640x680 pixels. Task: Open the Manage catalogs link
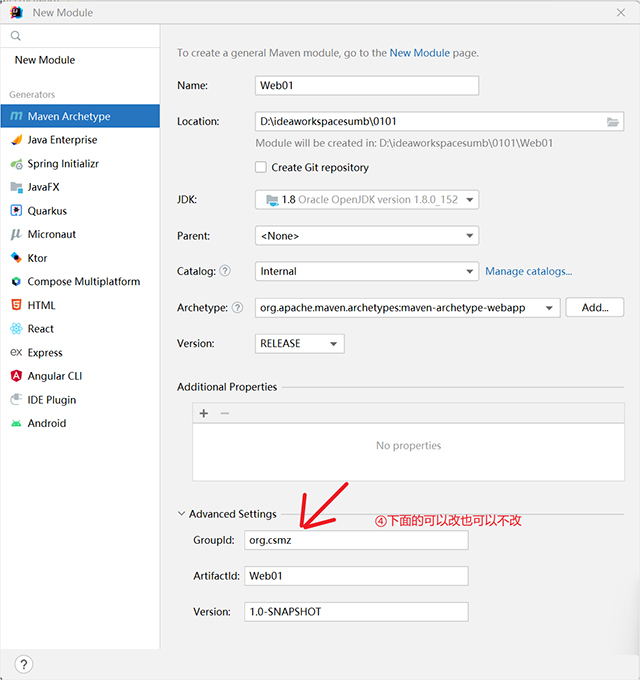click(x=528, y=271)
